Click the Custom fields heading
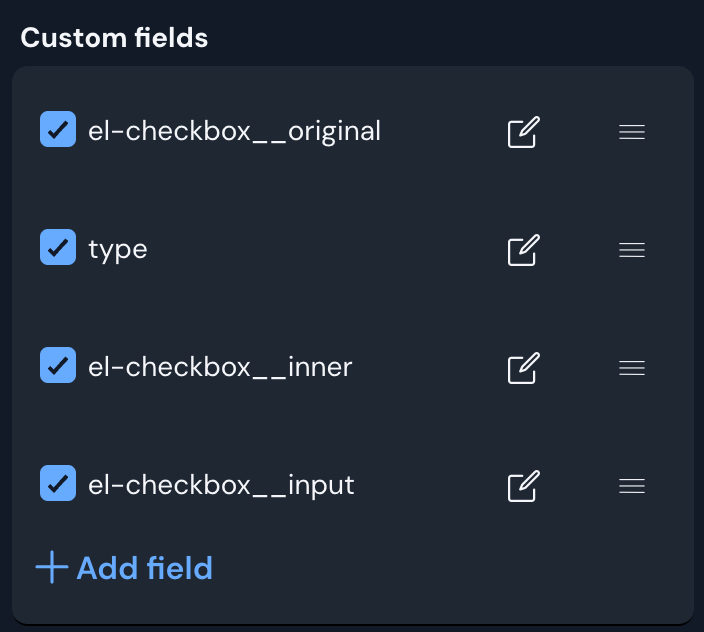 (x=114, y=38)
